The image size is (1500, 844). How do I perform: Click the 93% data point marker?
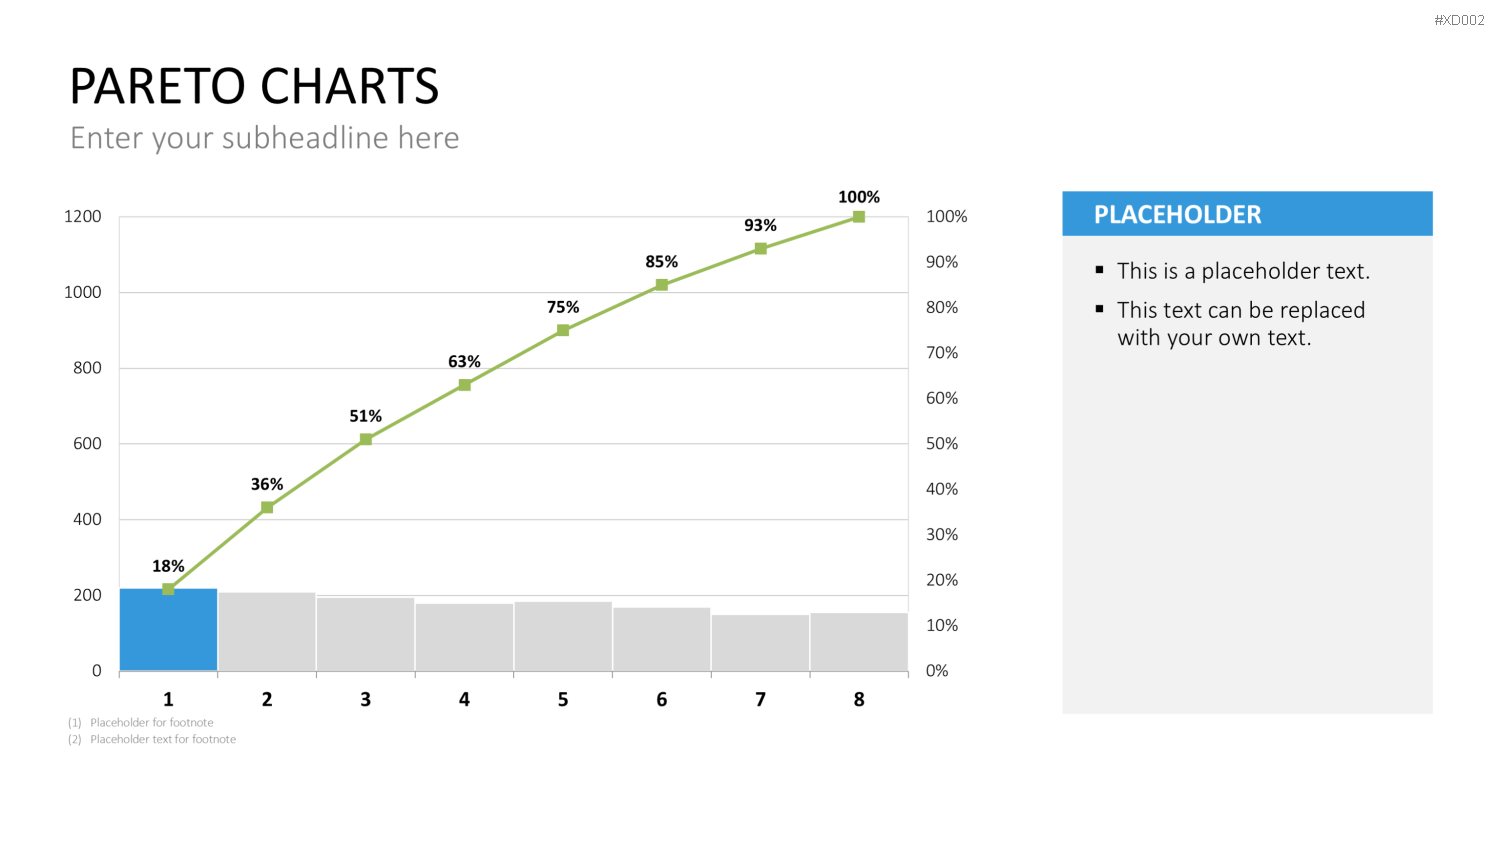pyautogui.click(x=761, y=248)
